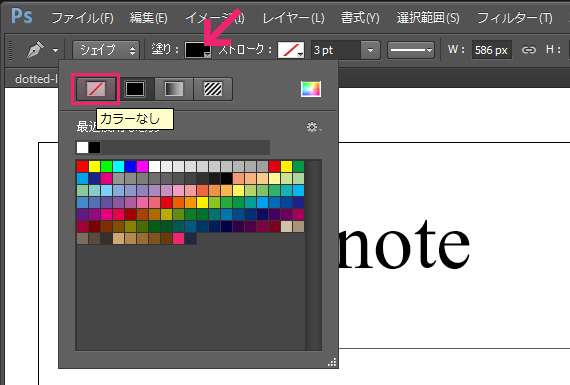Select the solid color fill type button
The image size is (570, 385).
(135, 89)
